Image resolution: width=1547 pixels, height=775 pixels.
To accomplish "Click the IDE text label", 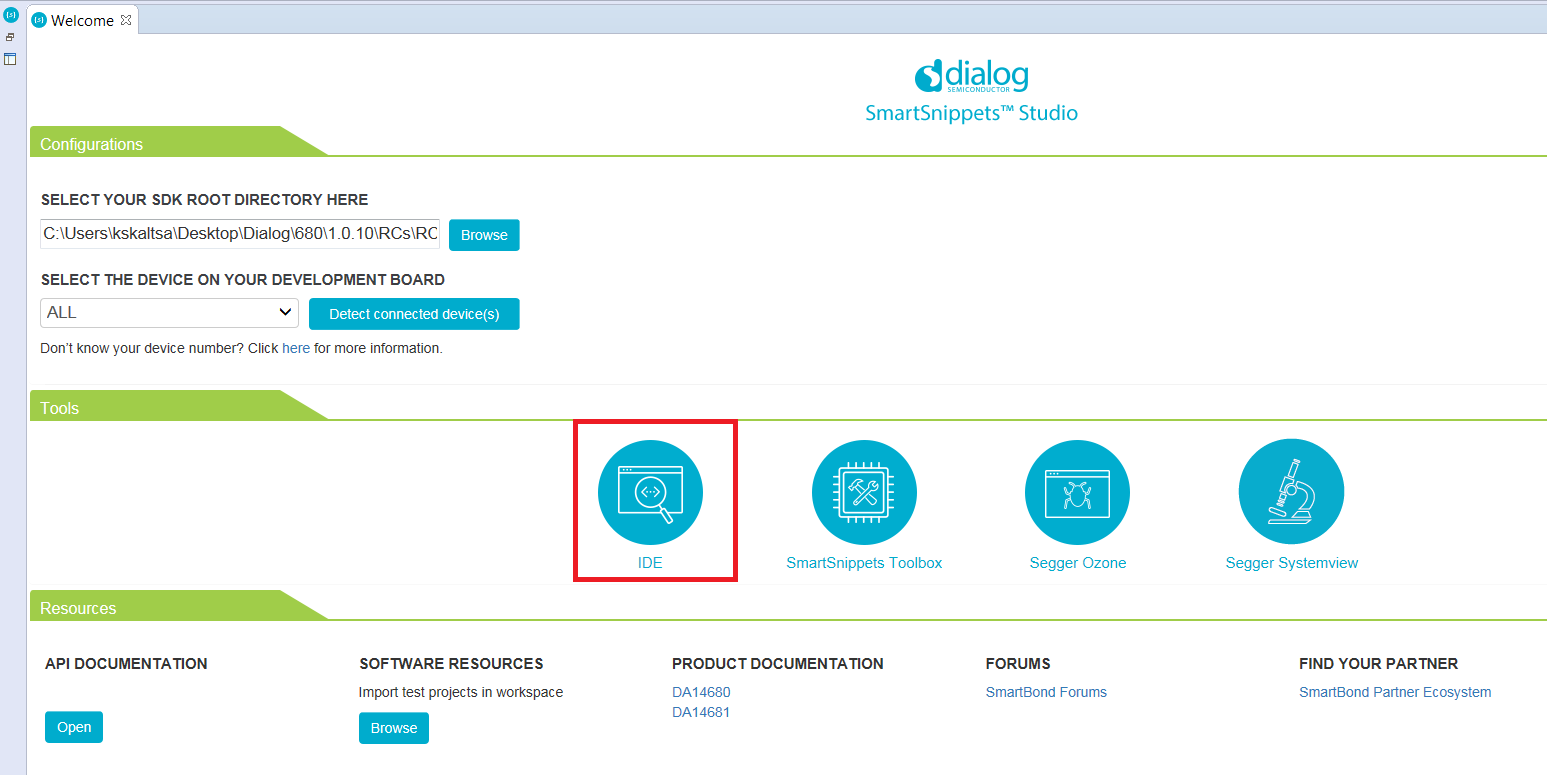I will pos(650,563).
